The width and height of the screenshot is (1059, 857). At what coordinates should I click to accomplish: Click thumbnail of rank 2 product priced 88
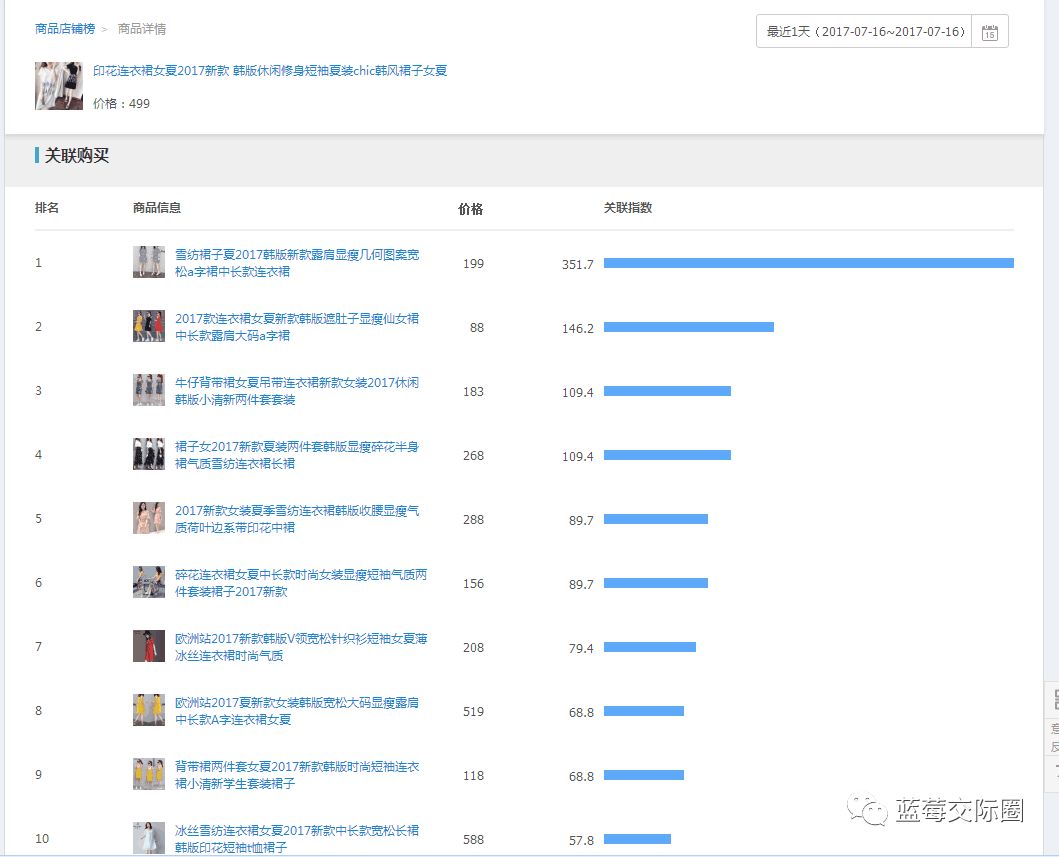pos(149,326)
